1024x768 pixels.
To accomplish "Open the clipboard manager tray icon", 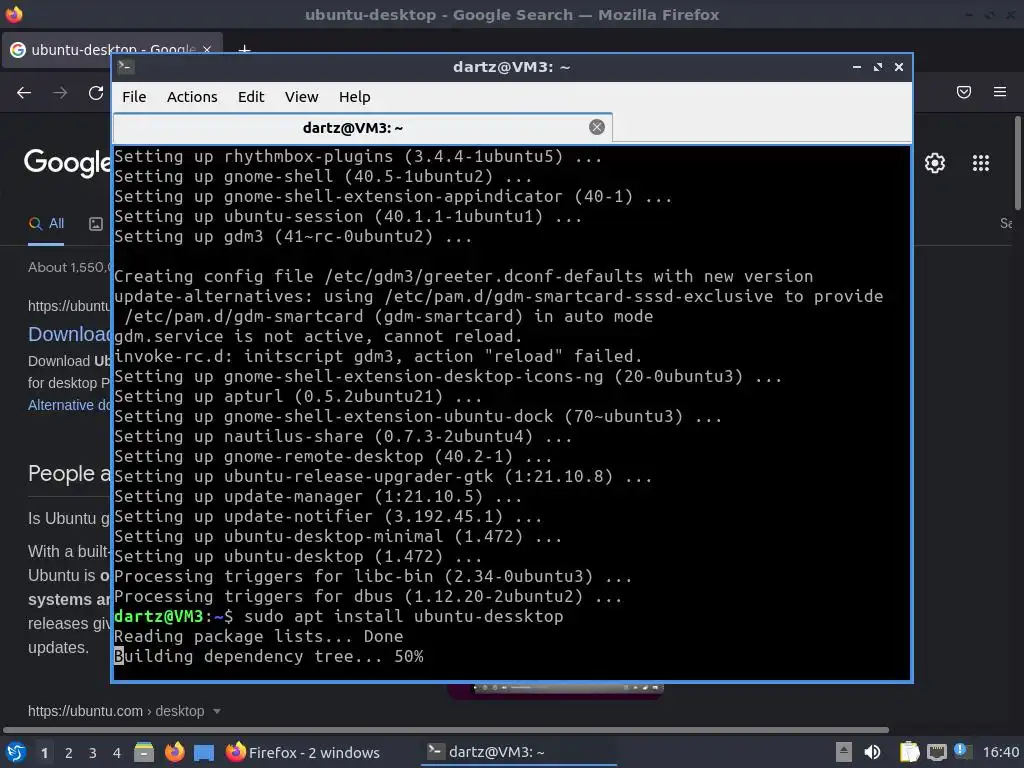I will pyautogui.click(x=909, y=752).
